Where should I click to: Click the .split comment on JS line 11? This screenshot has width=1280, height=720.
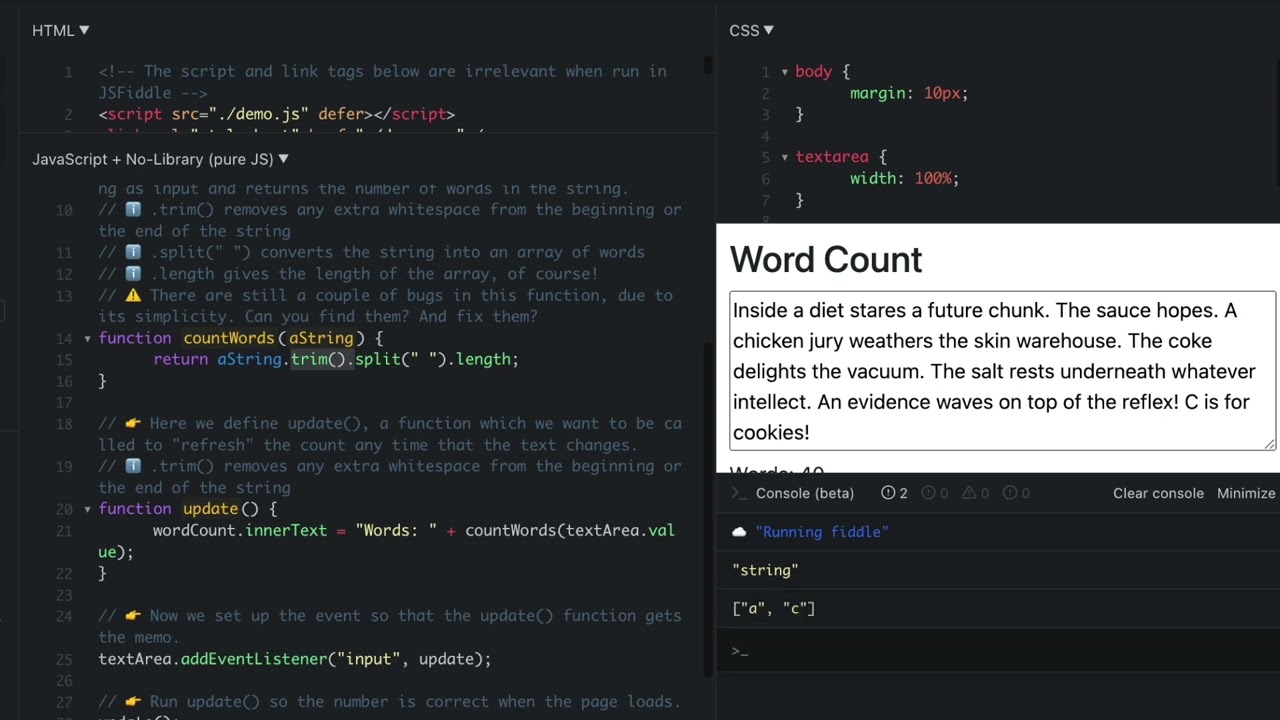pos(371,252)
